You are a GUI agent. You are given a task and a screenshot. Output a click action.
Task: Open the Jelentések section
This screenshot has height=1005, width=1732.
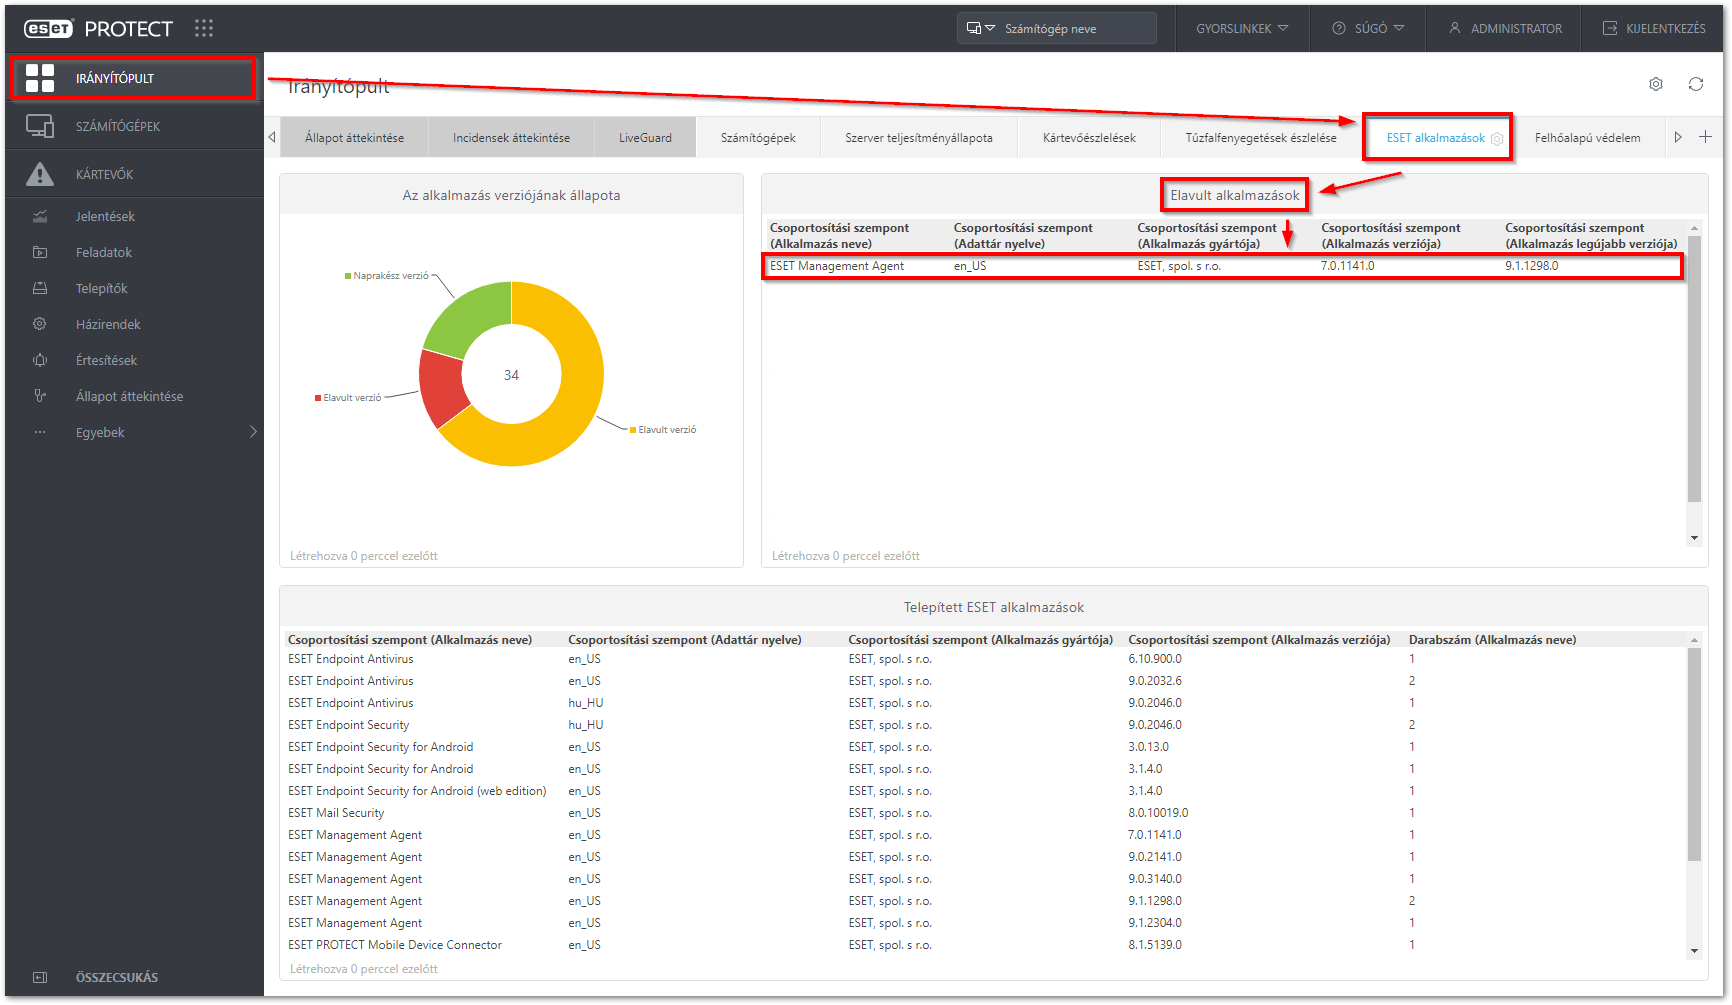107,216
